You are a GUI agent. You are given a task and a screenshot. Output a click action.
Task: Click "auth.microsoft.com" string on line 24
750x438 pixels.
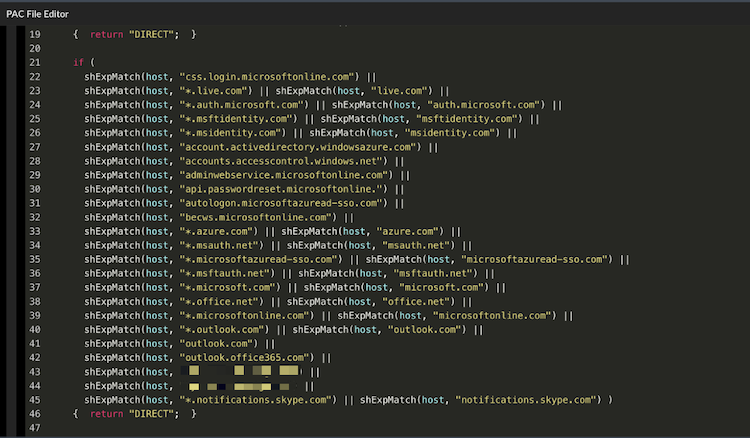486,105
